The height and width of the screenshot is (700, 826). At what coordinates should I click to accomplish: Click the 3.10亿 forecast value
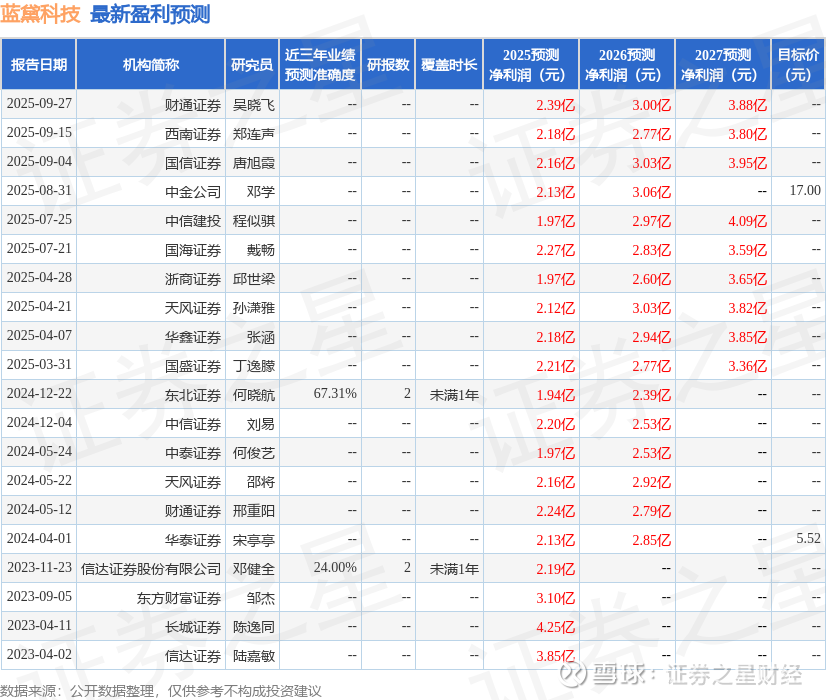tap(556, 598)
